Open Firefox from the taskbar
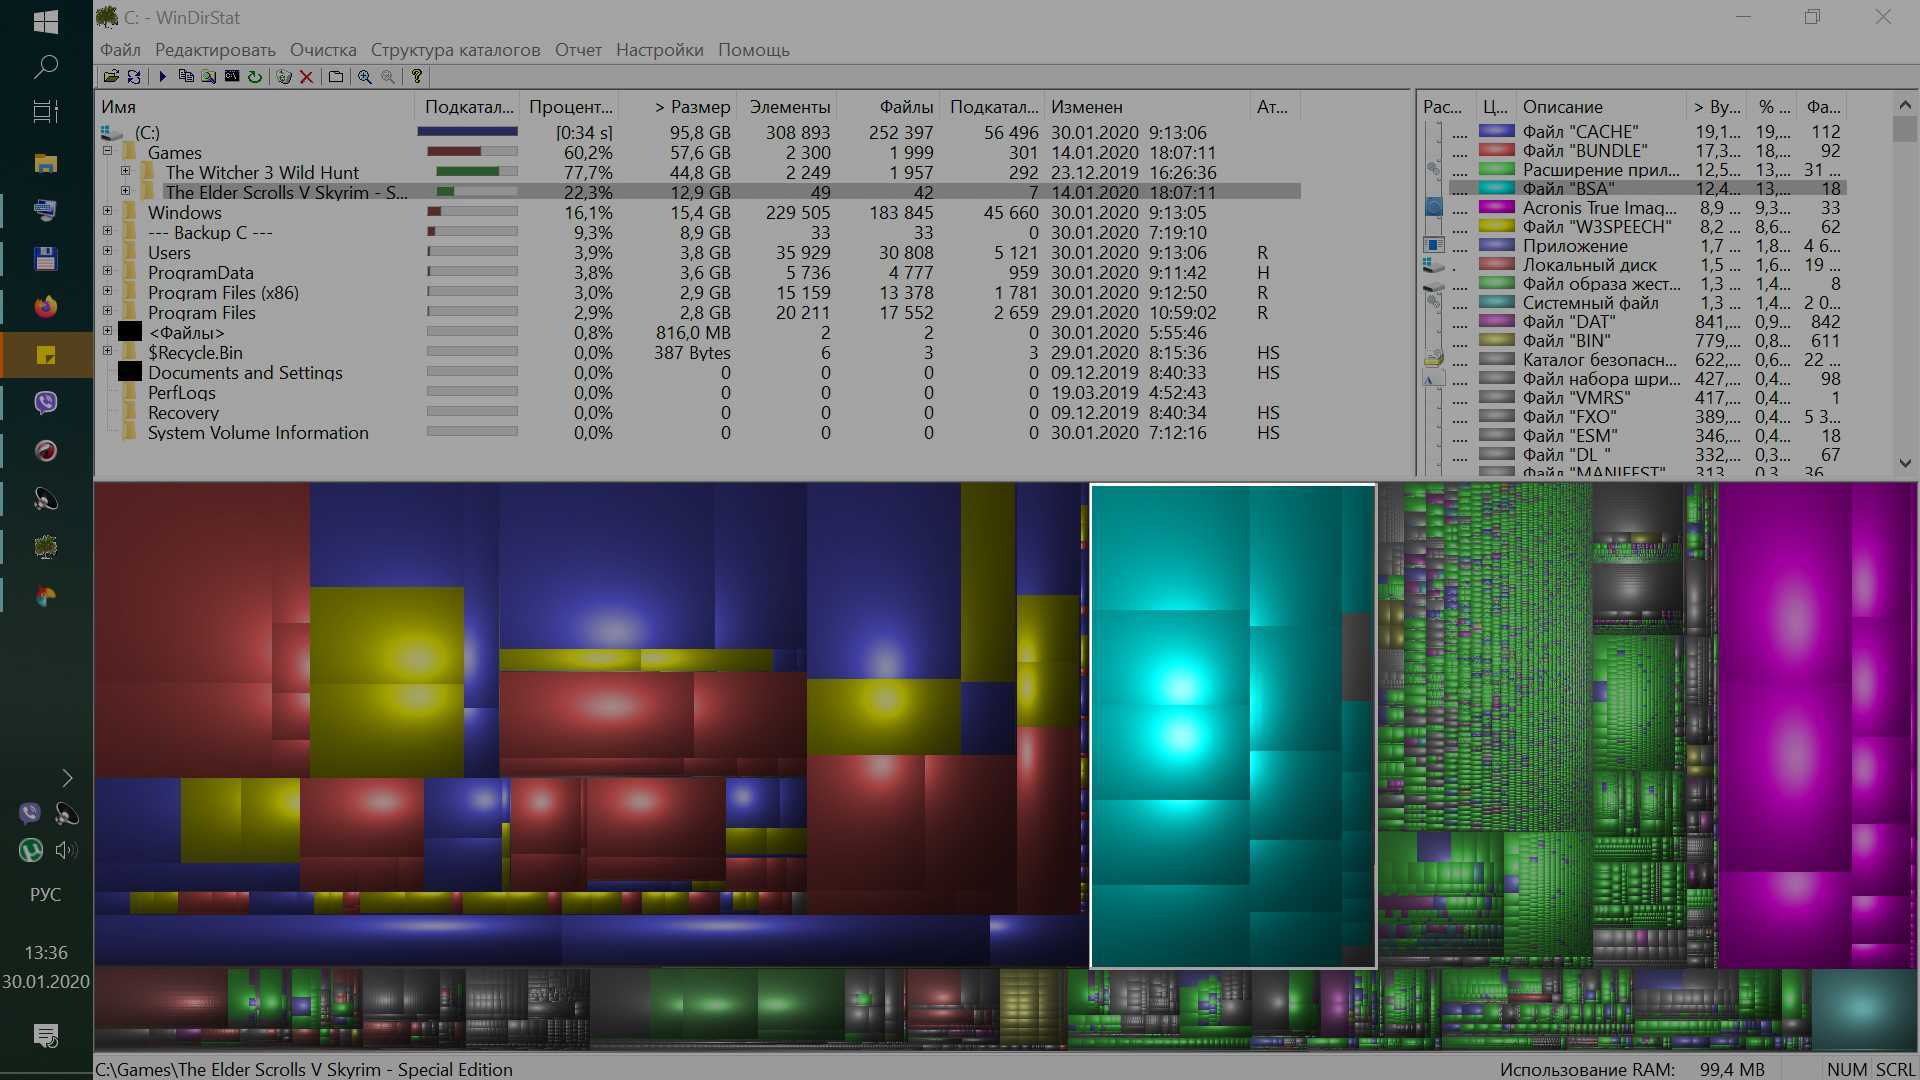1920x1080 pixels. click(46, 307)
